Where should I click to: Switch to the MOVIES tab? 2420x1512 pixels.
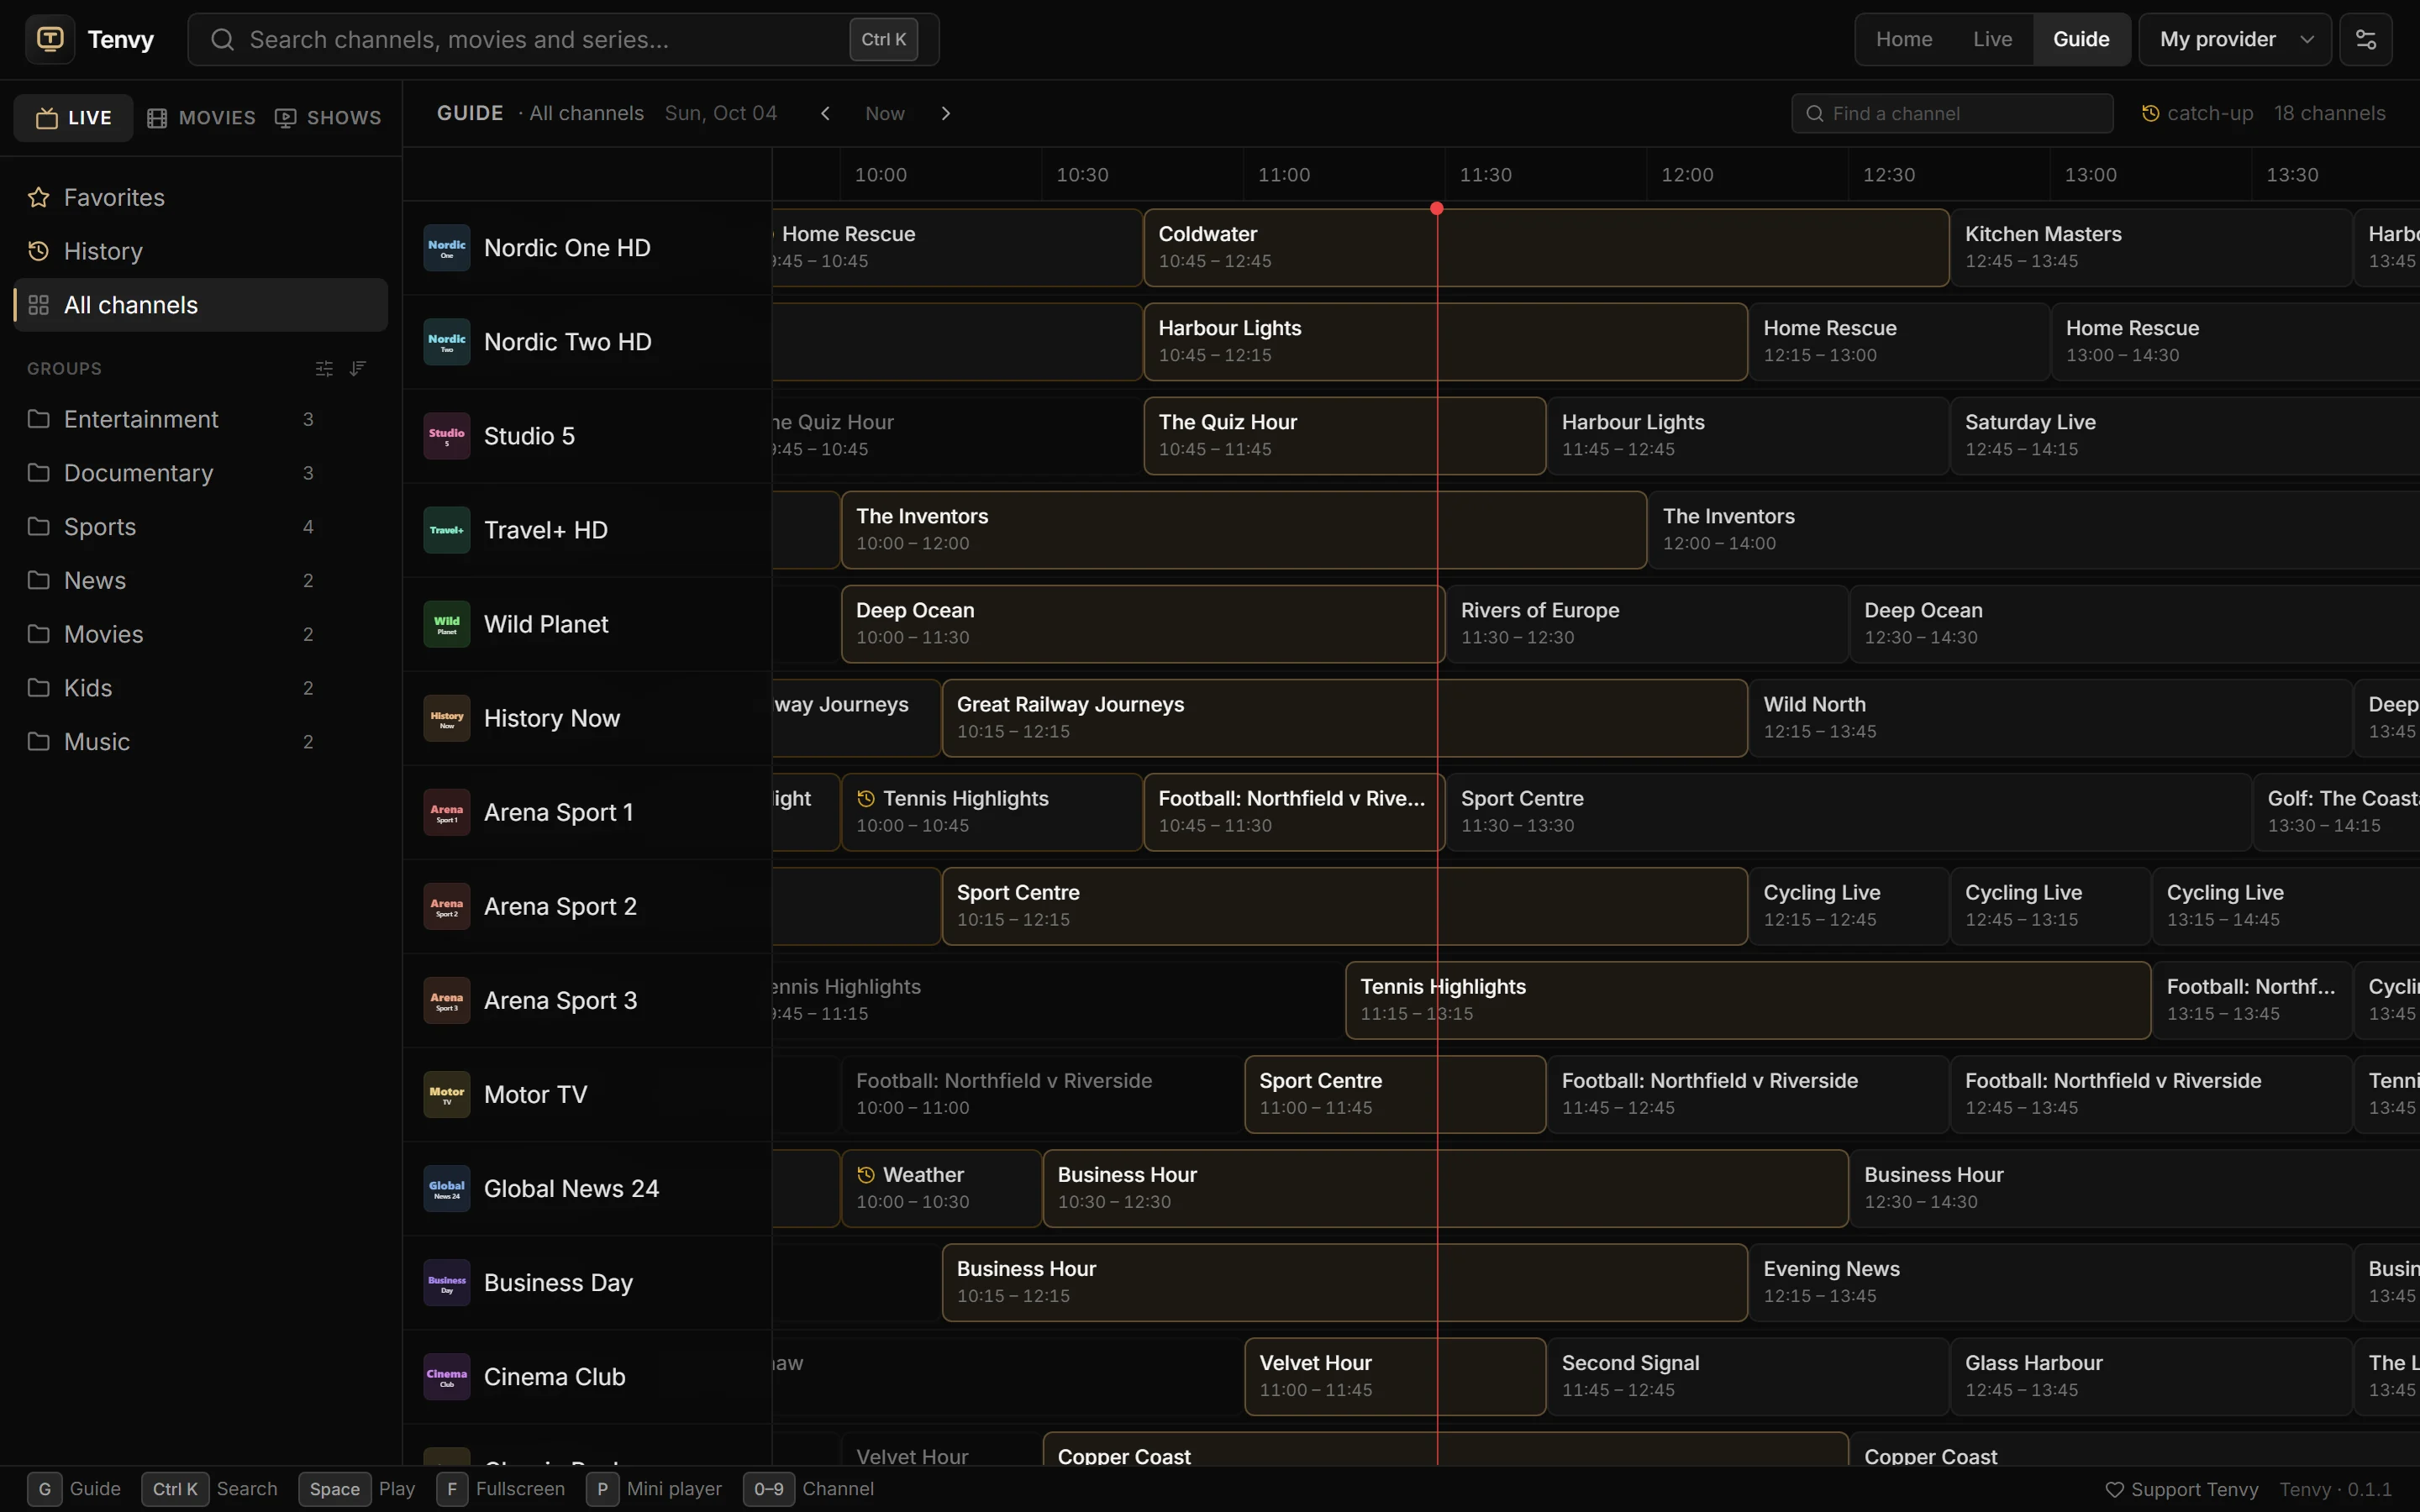[202, 118]
